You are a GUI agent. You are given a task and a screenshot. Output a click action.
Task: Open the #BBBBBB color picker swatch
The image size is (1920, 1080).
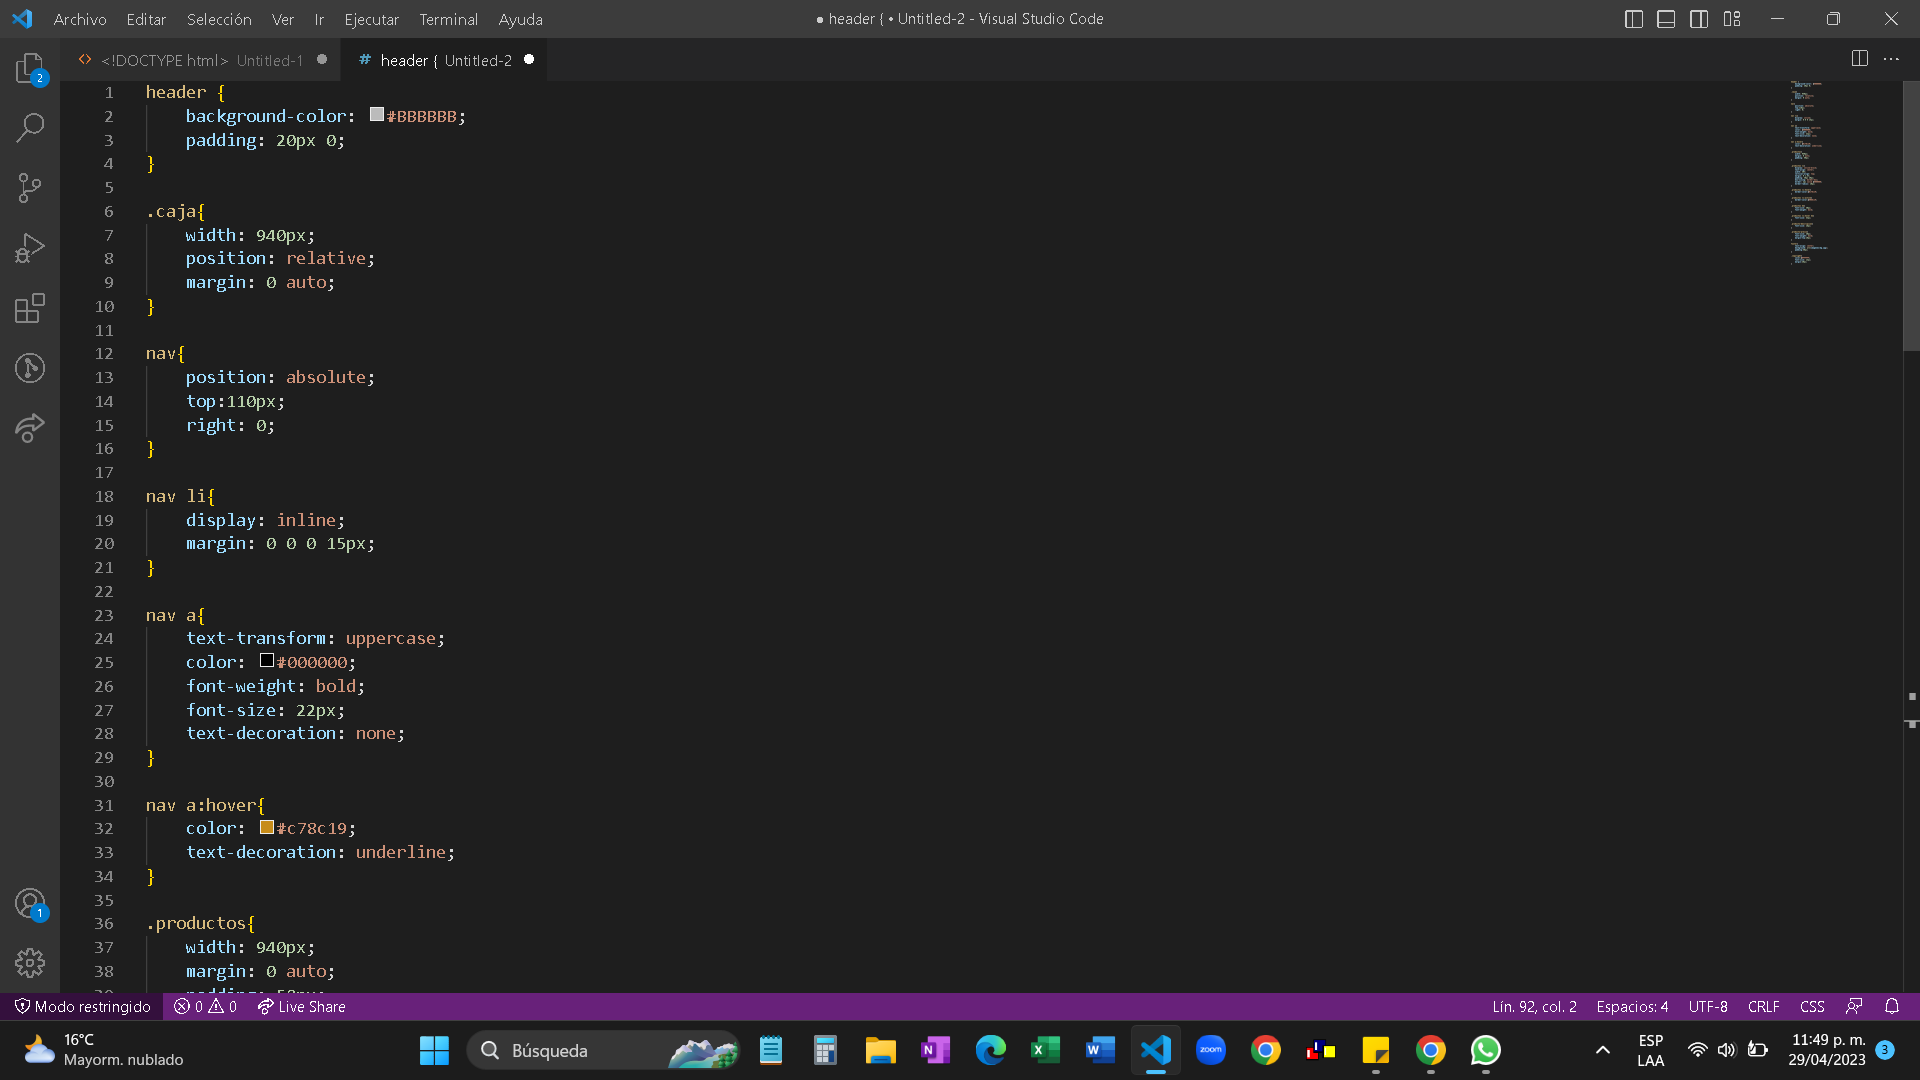pyautogui.click(x=377, y=115)
